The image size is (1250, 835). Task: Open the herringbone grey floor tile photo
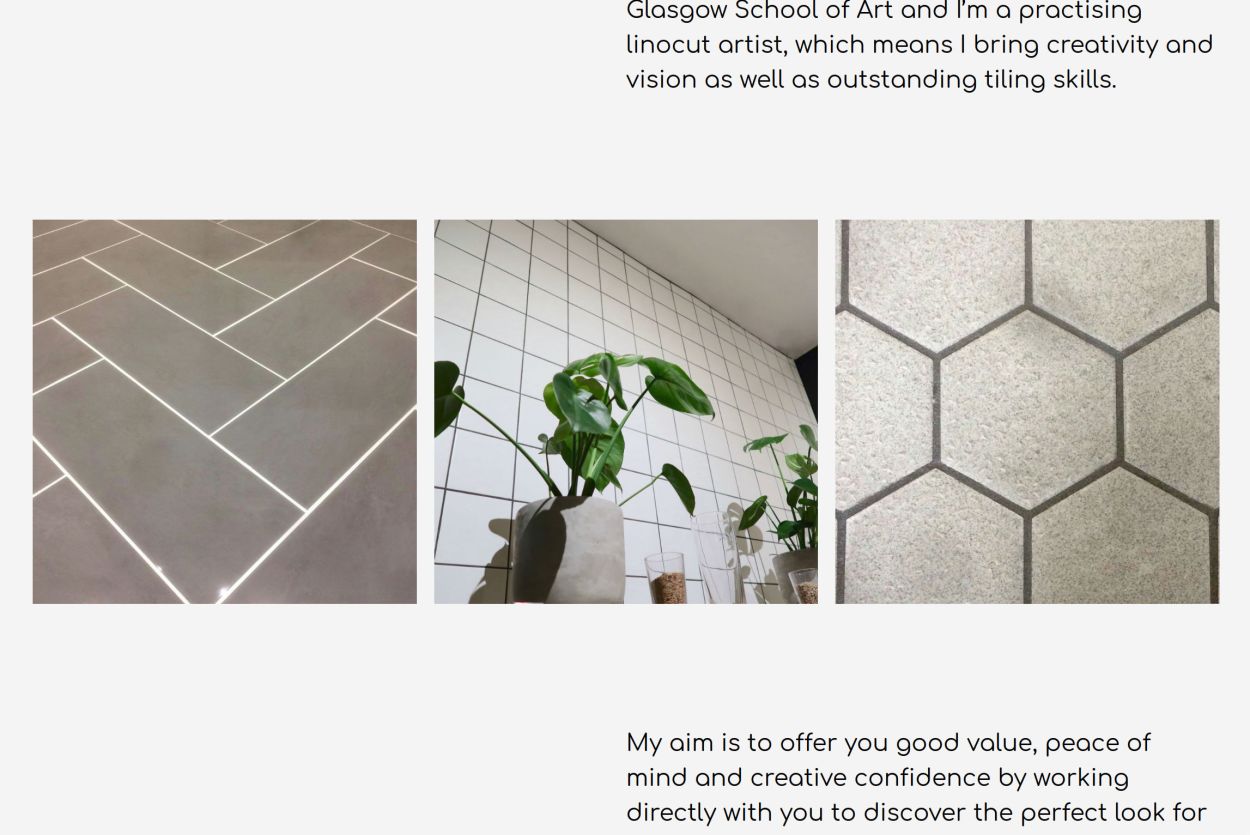coord(225,411)
